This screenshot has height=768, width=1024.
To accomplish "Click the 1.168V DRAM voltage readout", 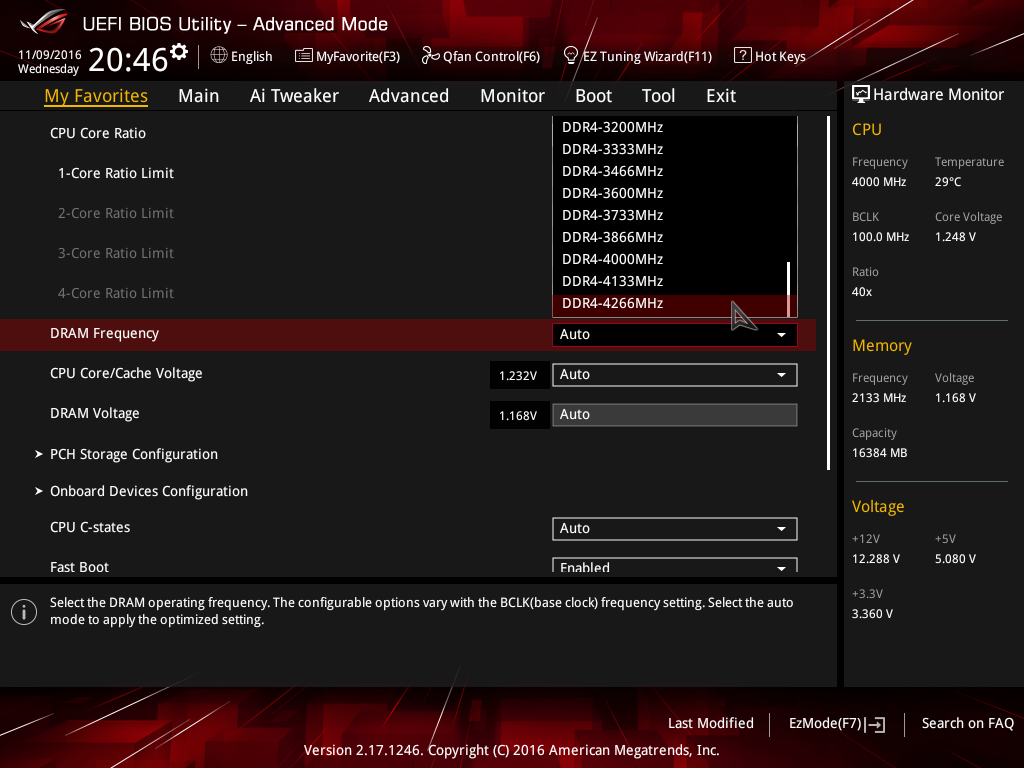I will (x=519, y=415).
